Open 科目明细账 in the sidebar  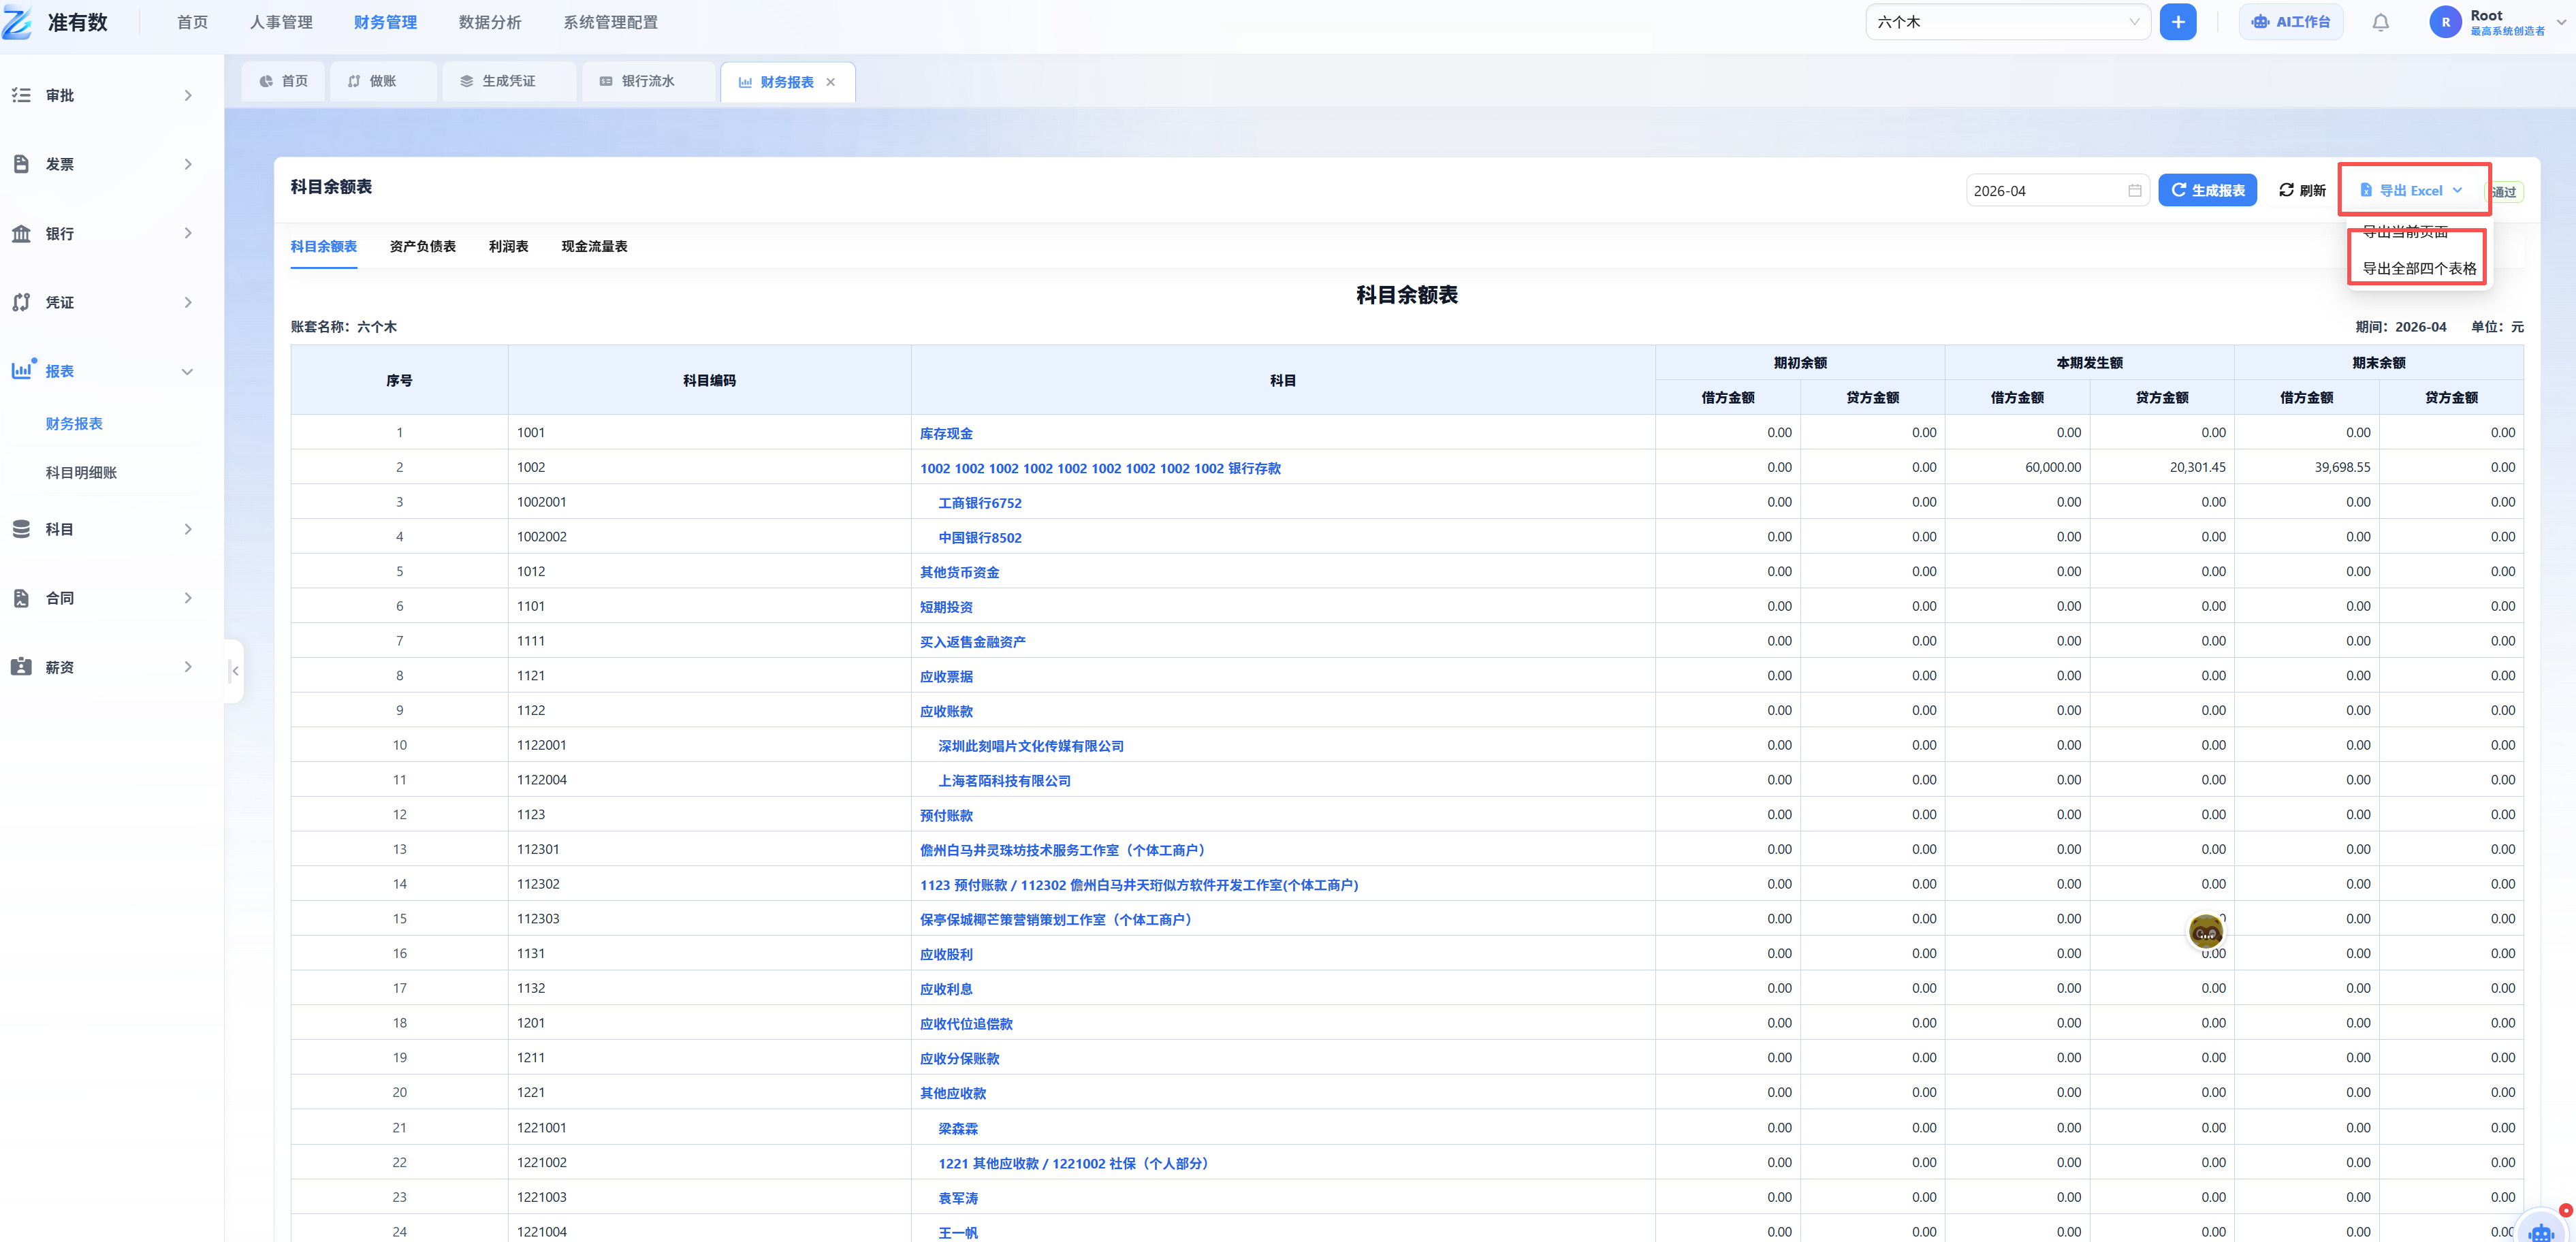81,472
